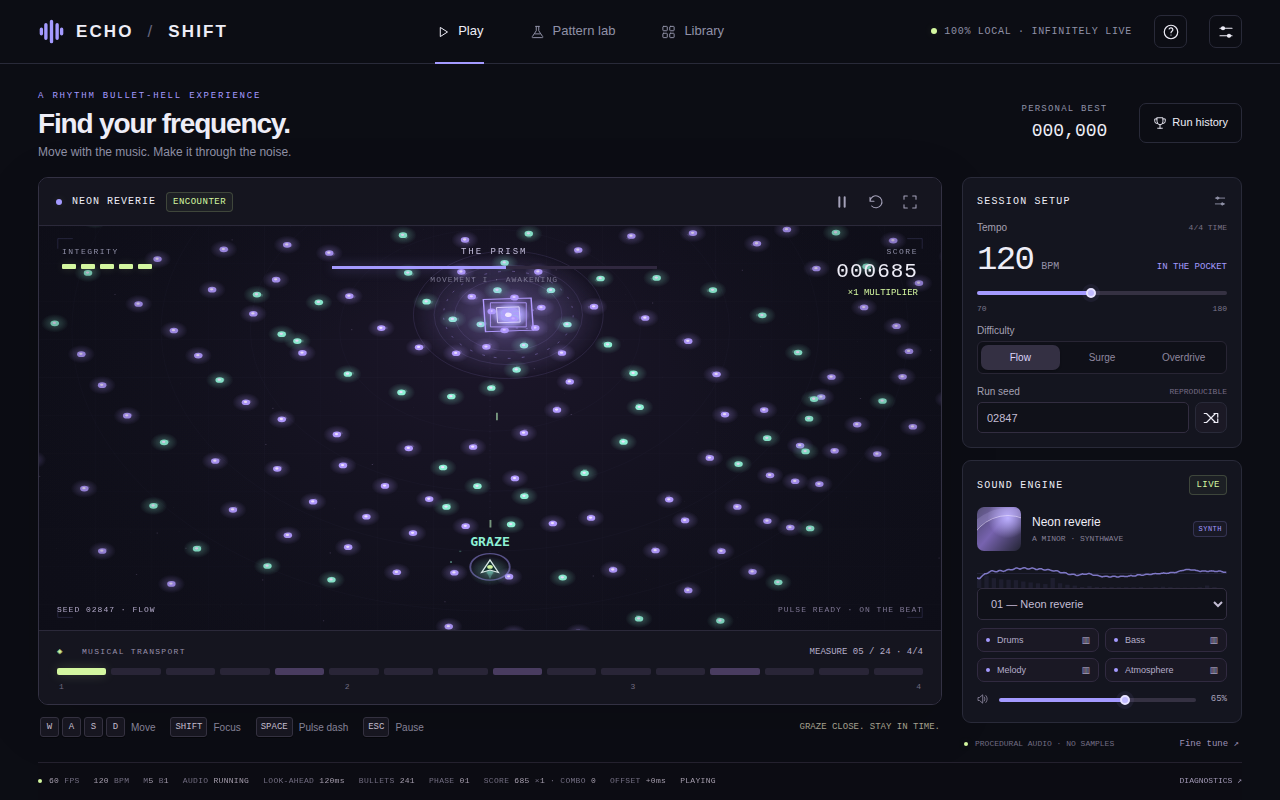The image size is (1280, 800).
Task: Adjust the volume slider
Action: [1097, 700]
